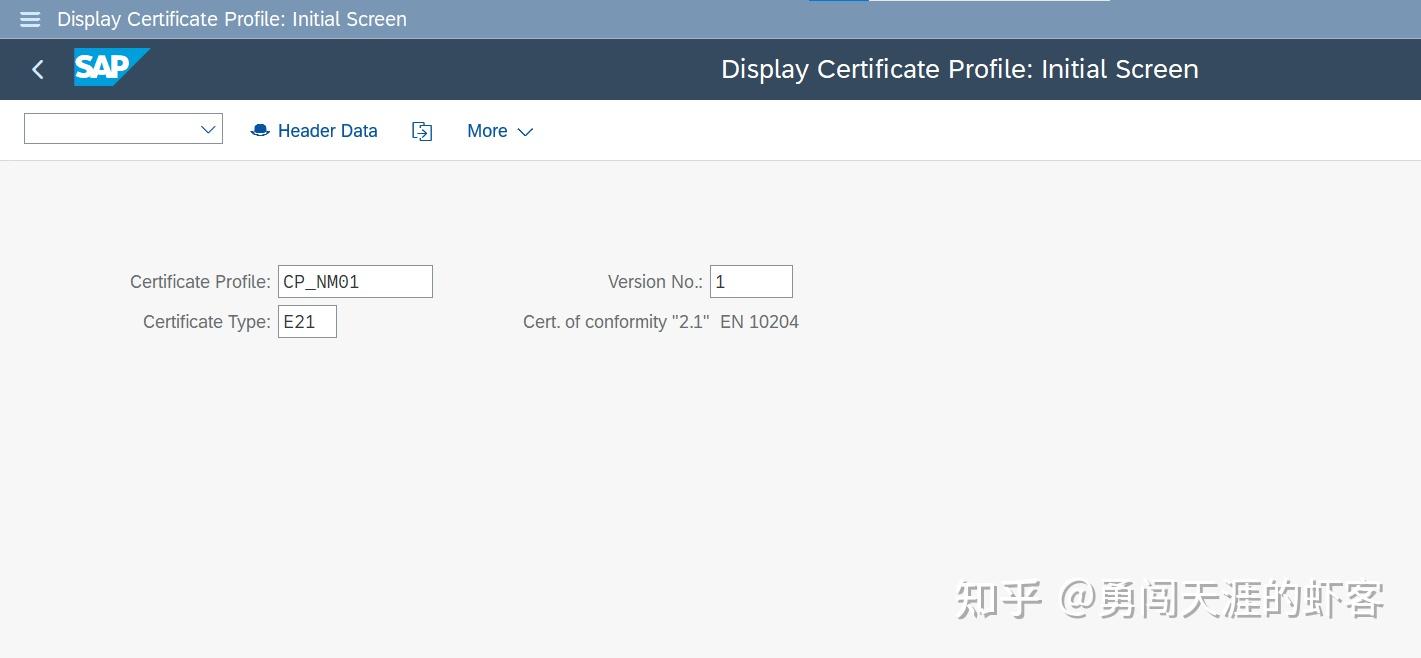
Task: Click the back arrow to return
Action: pyautogui.click(x=37, y=69)
